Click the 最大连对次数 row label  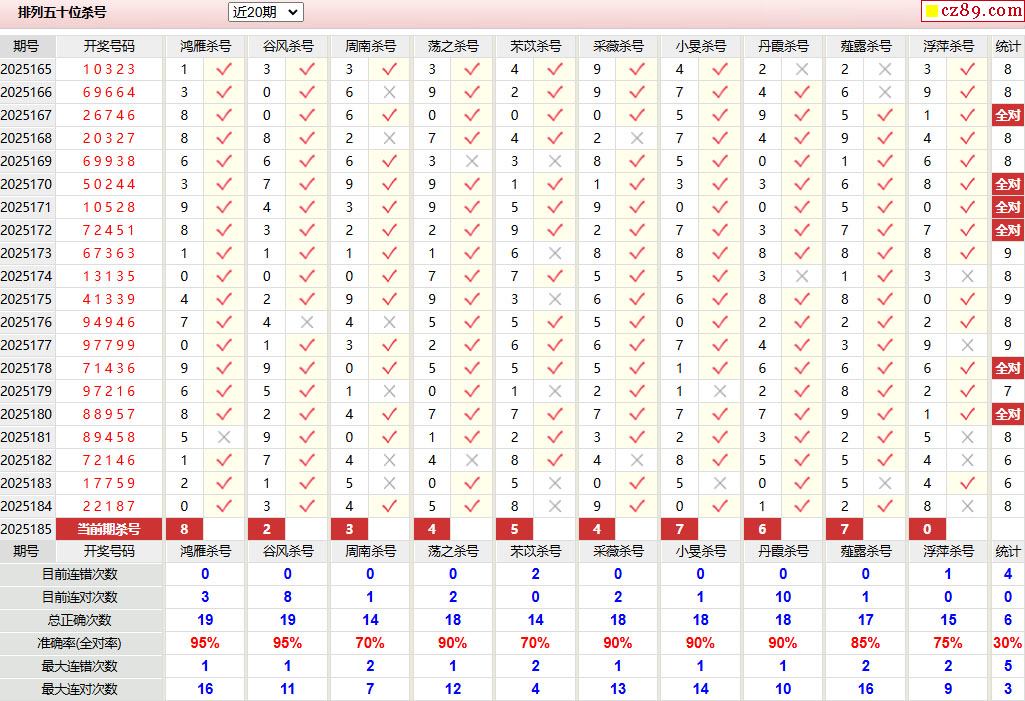(x=80, y=689)
